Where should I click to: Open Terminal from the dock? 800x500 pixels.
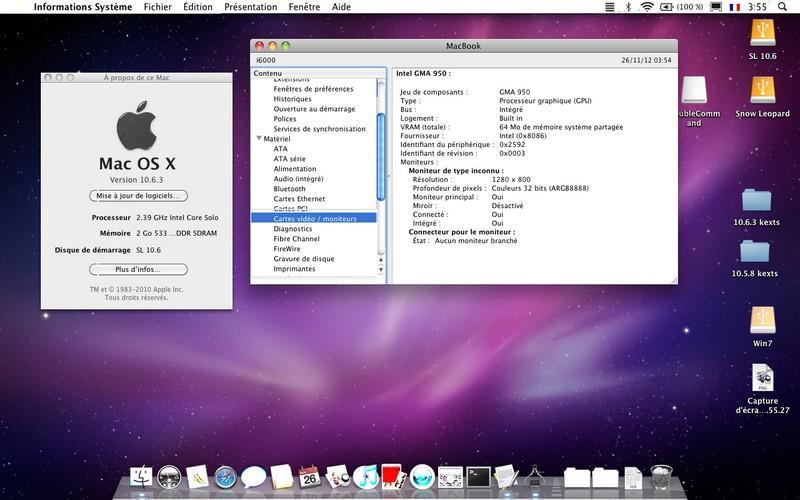point(478,477)
